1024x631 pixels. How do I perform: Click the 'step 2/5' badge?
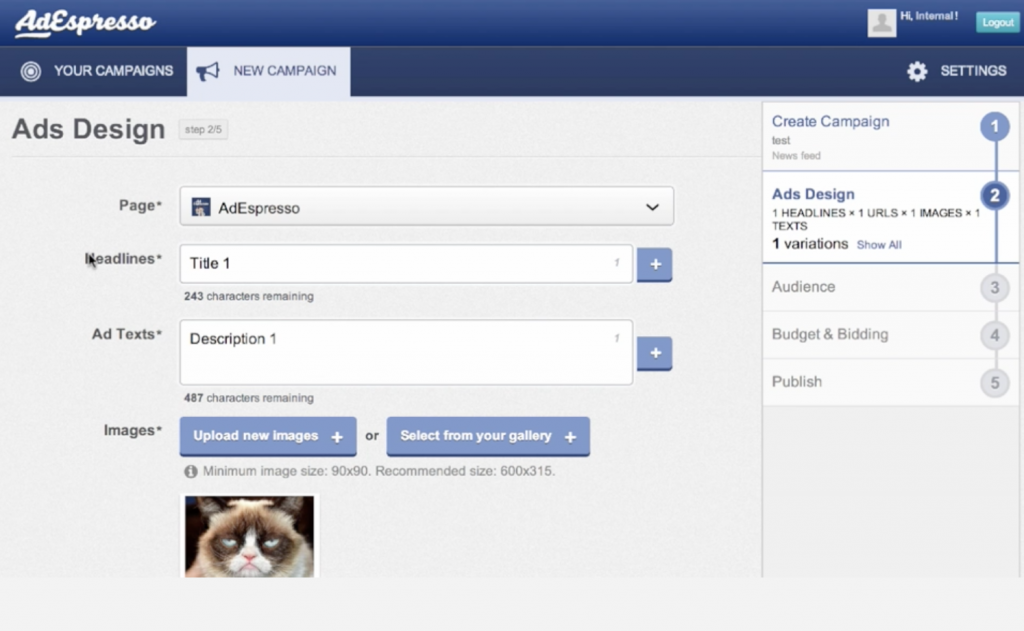(203, 129)
